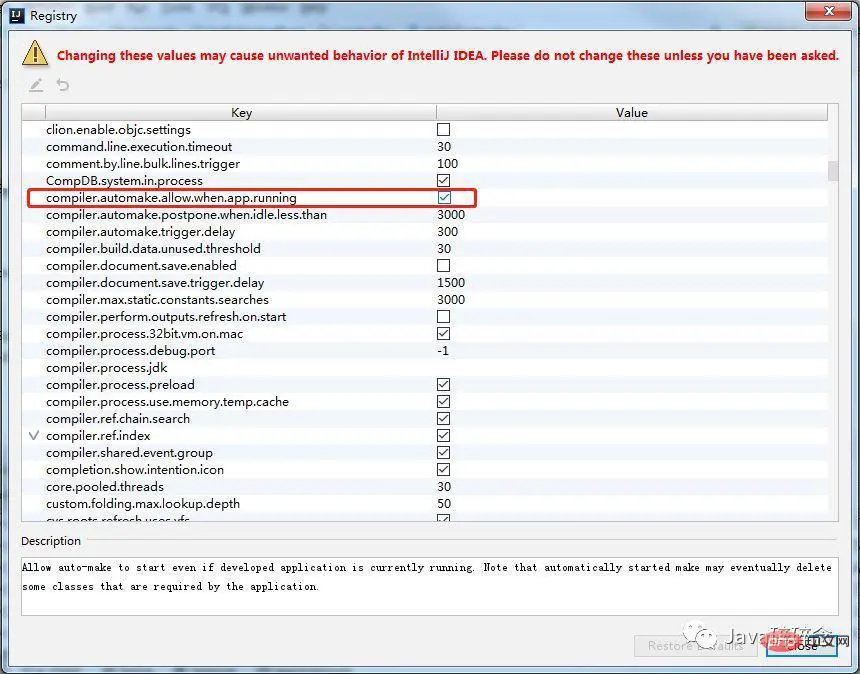The width and height of the screenshot is (860, 674).
Task: Click value 3000 of automake.postpone.when.idle.less.than
Action: (451, 214)
